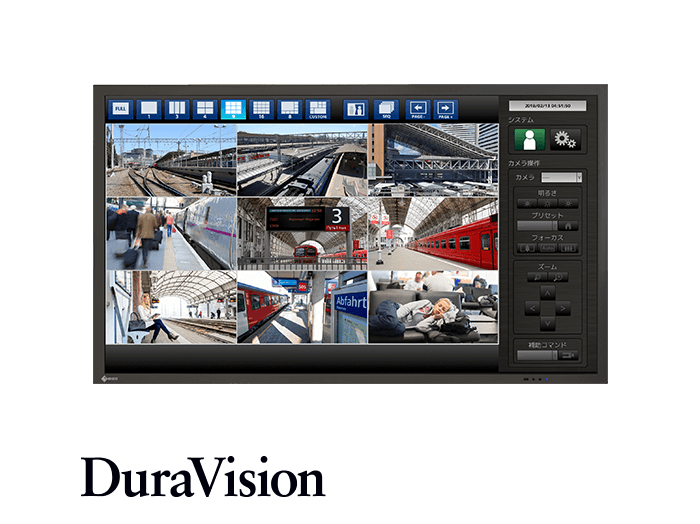This screenshot has height=524, width=700.
Task: Select the blue steel roof station feed
Action: pyautogui.click(x=433, y=160)
